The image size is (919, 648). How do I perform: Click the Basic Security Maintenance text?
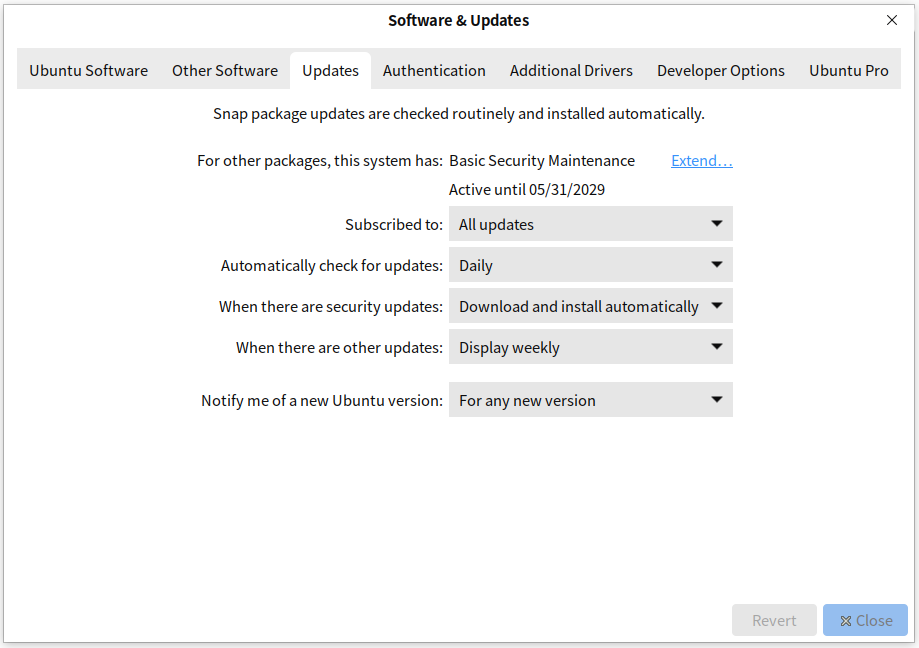(x=542, y=161)
